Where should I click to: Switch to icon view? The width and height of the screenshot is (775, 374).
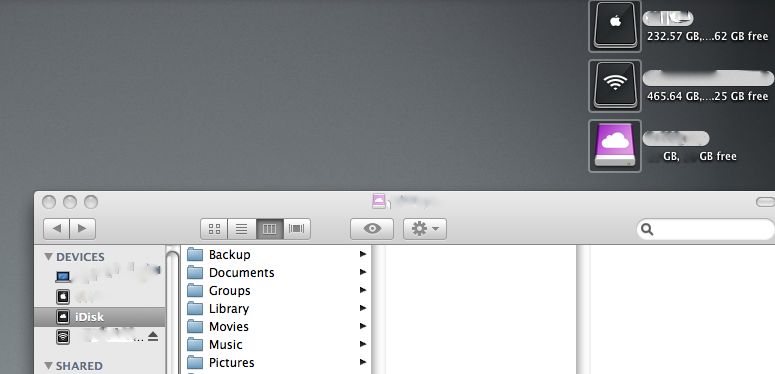pyautogui.click(x=214, y=229)
